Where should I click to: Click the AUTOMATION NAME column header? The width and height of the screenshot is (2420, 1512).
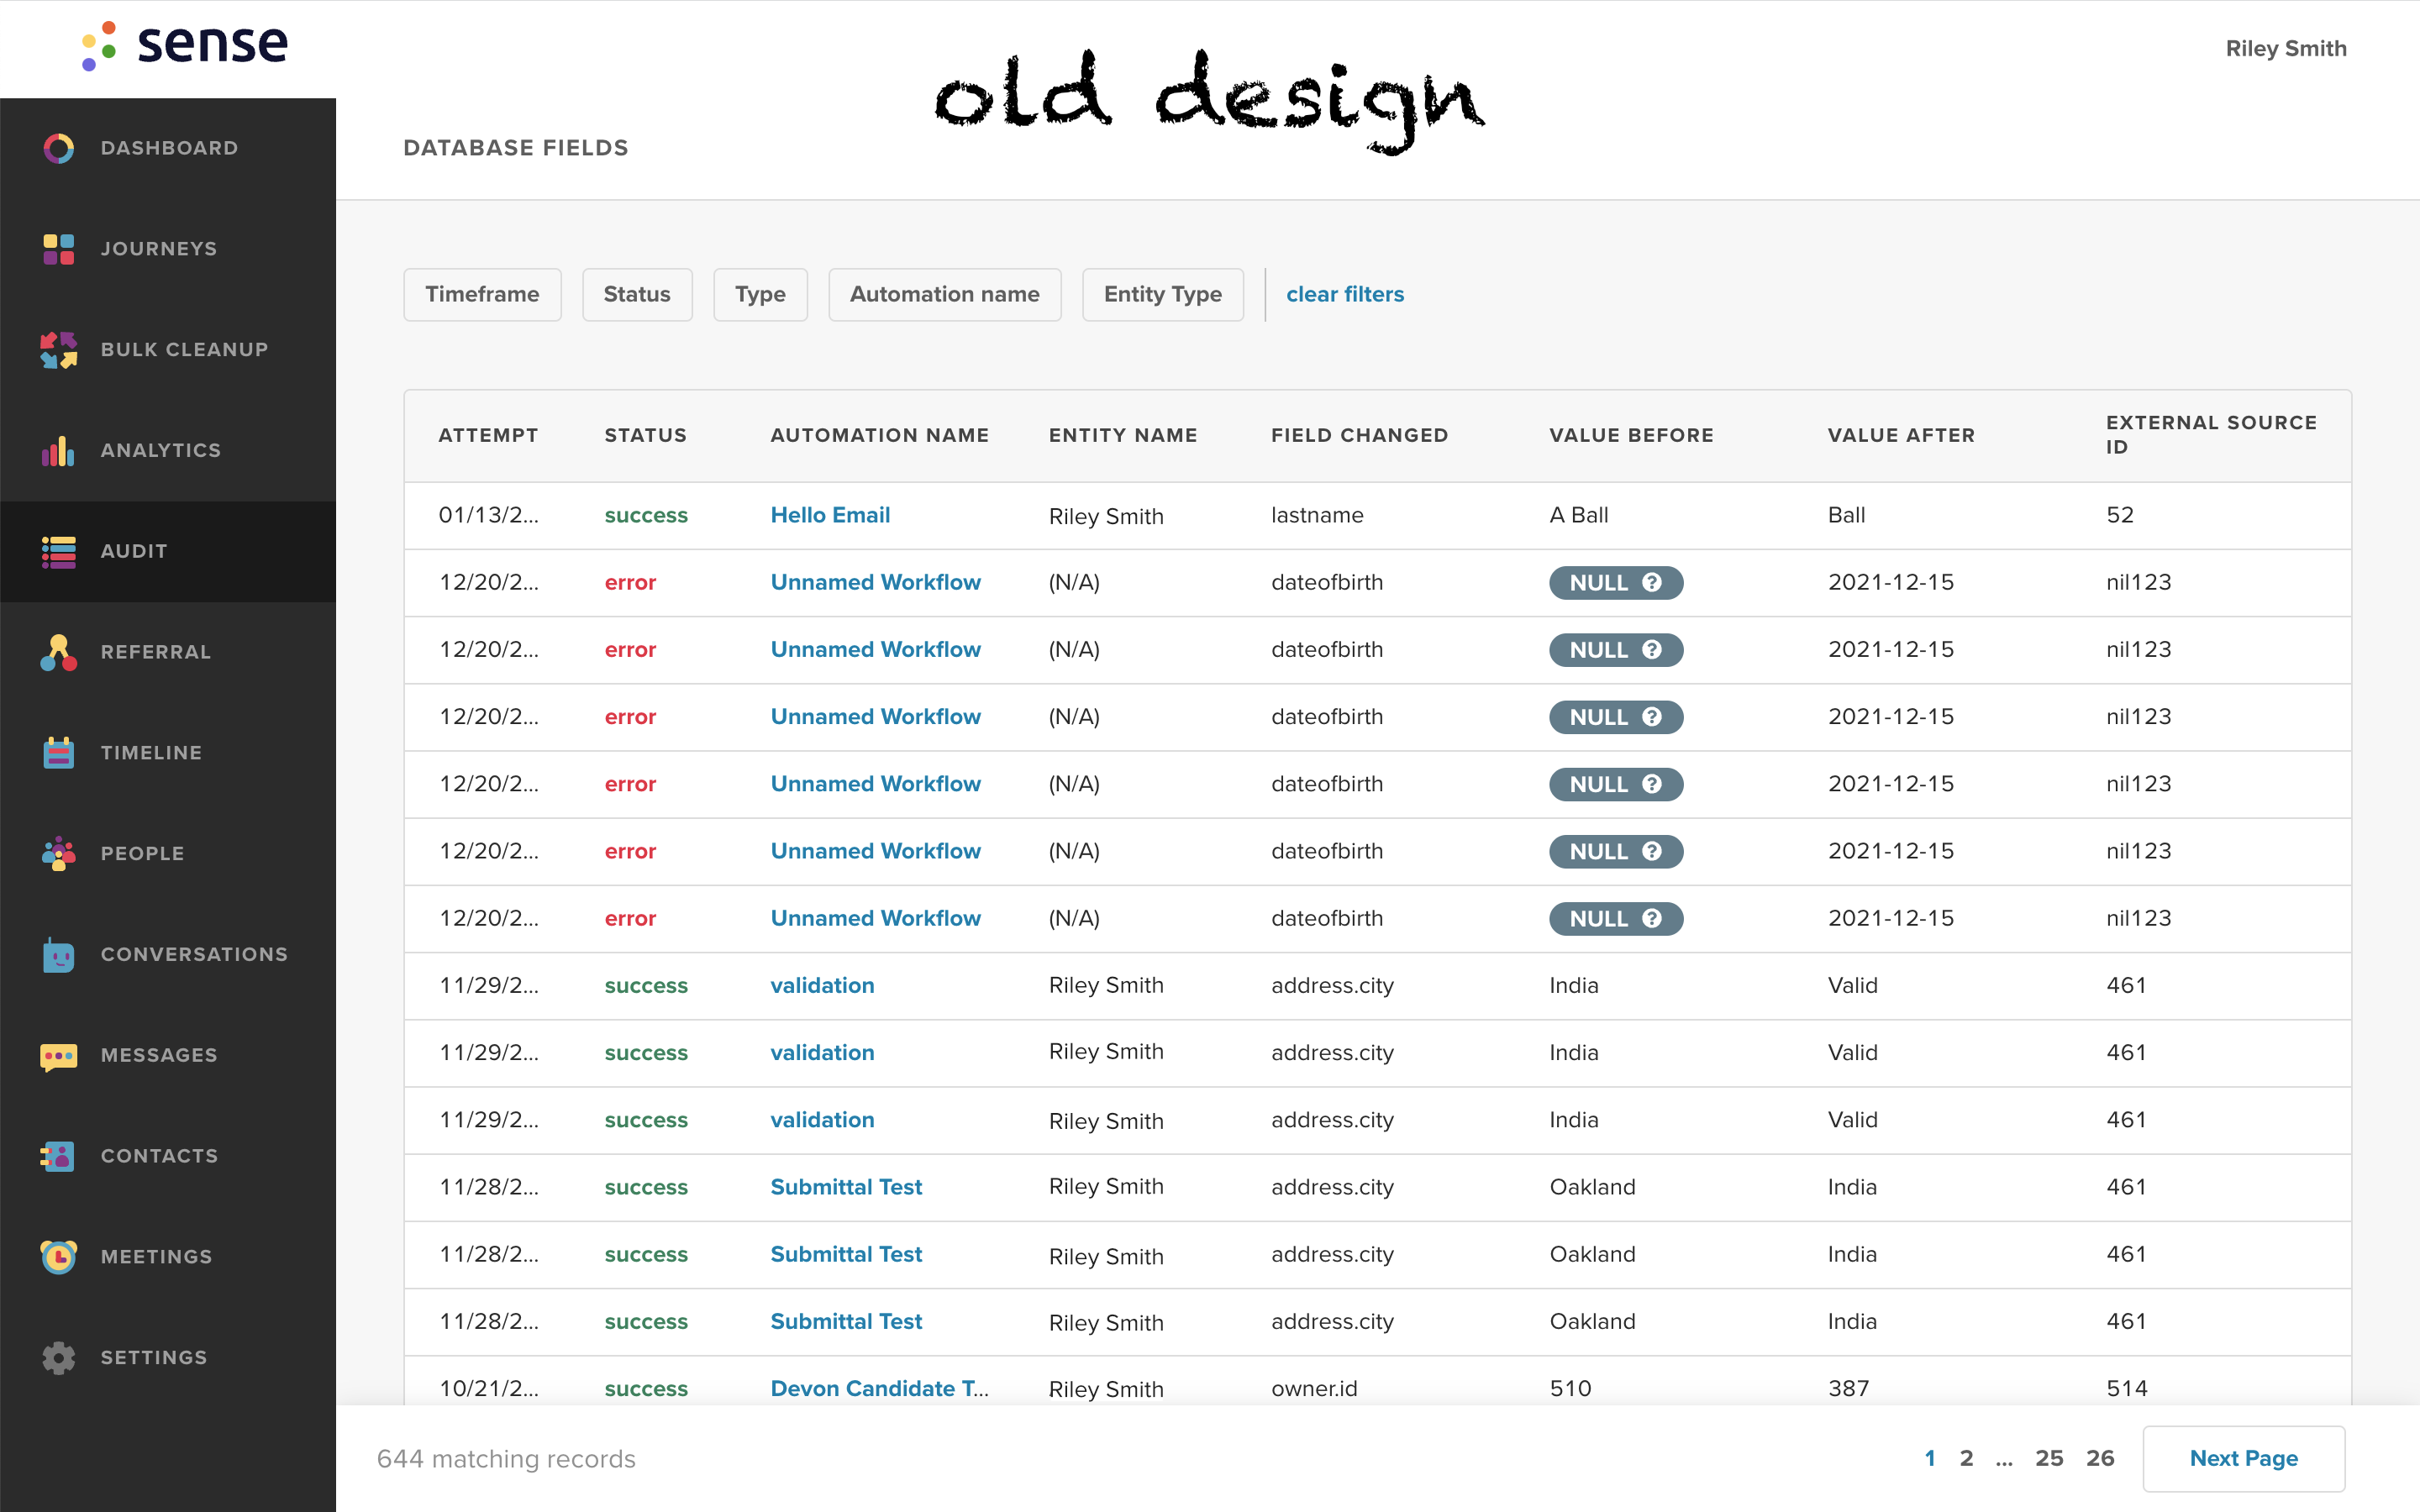(x=879, y=435)
